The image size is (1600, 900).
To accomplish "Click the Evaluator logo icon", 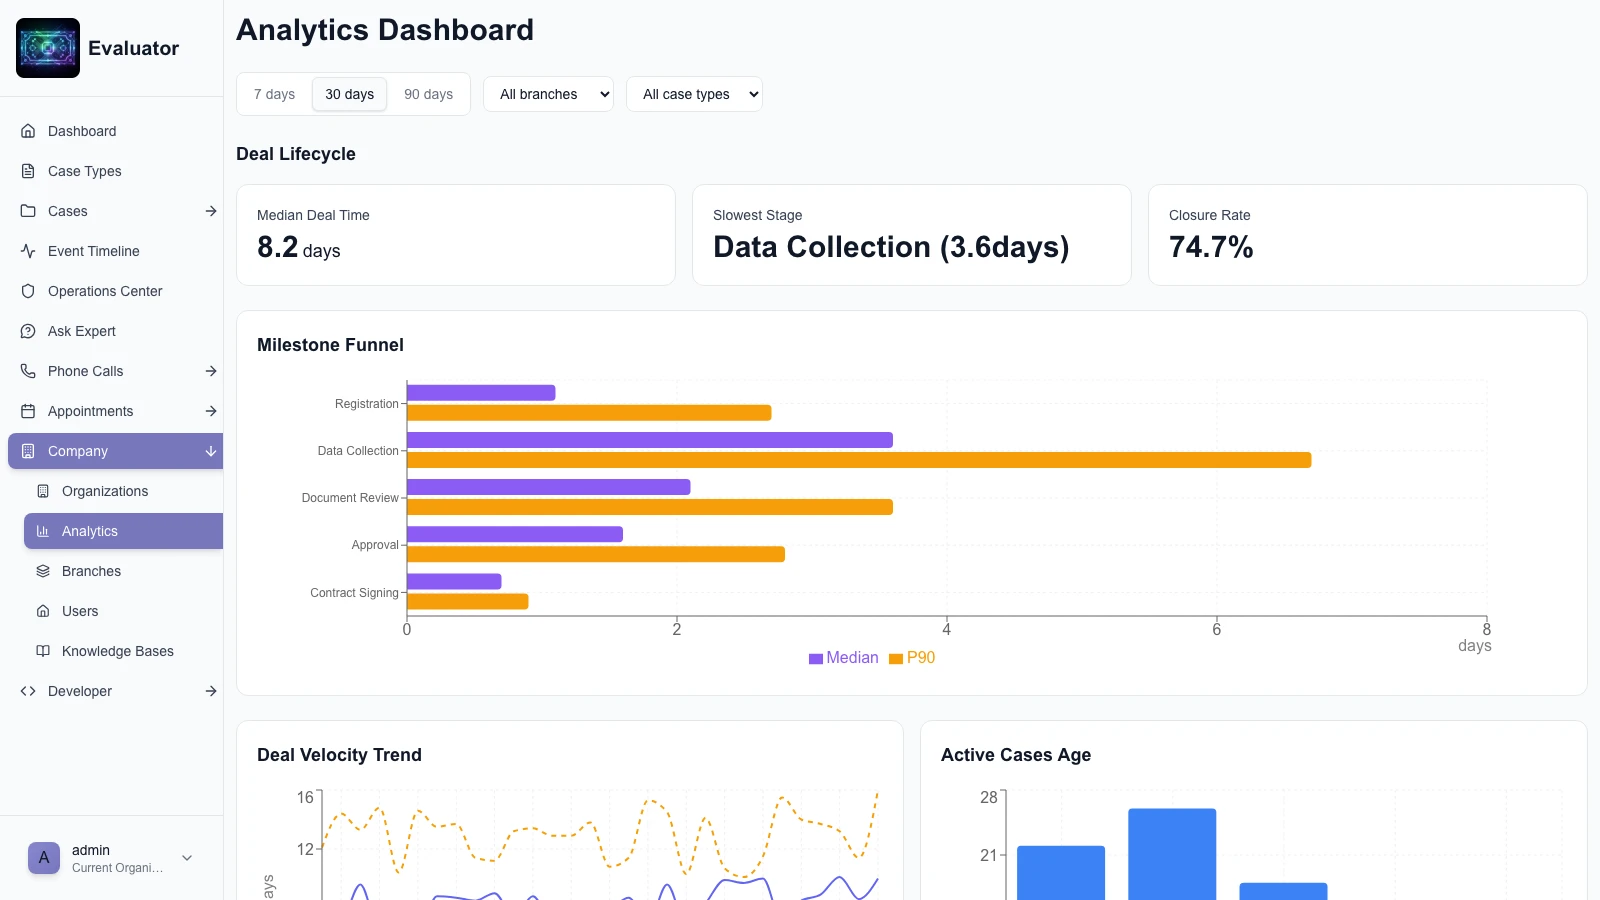I will [x=48, y=48].
